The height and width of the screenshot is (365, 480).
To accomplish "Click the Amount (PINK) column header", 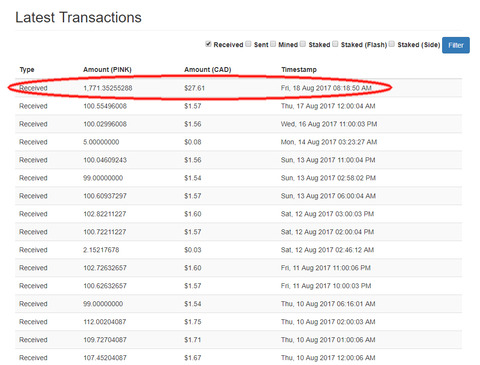I will coord(107,70).
